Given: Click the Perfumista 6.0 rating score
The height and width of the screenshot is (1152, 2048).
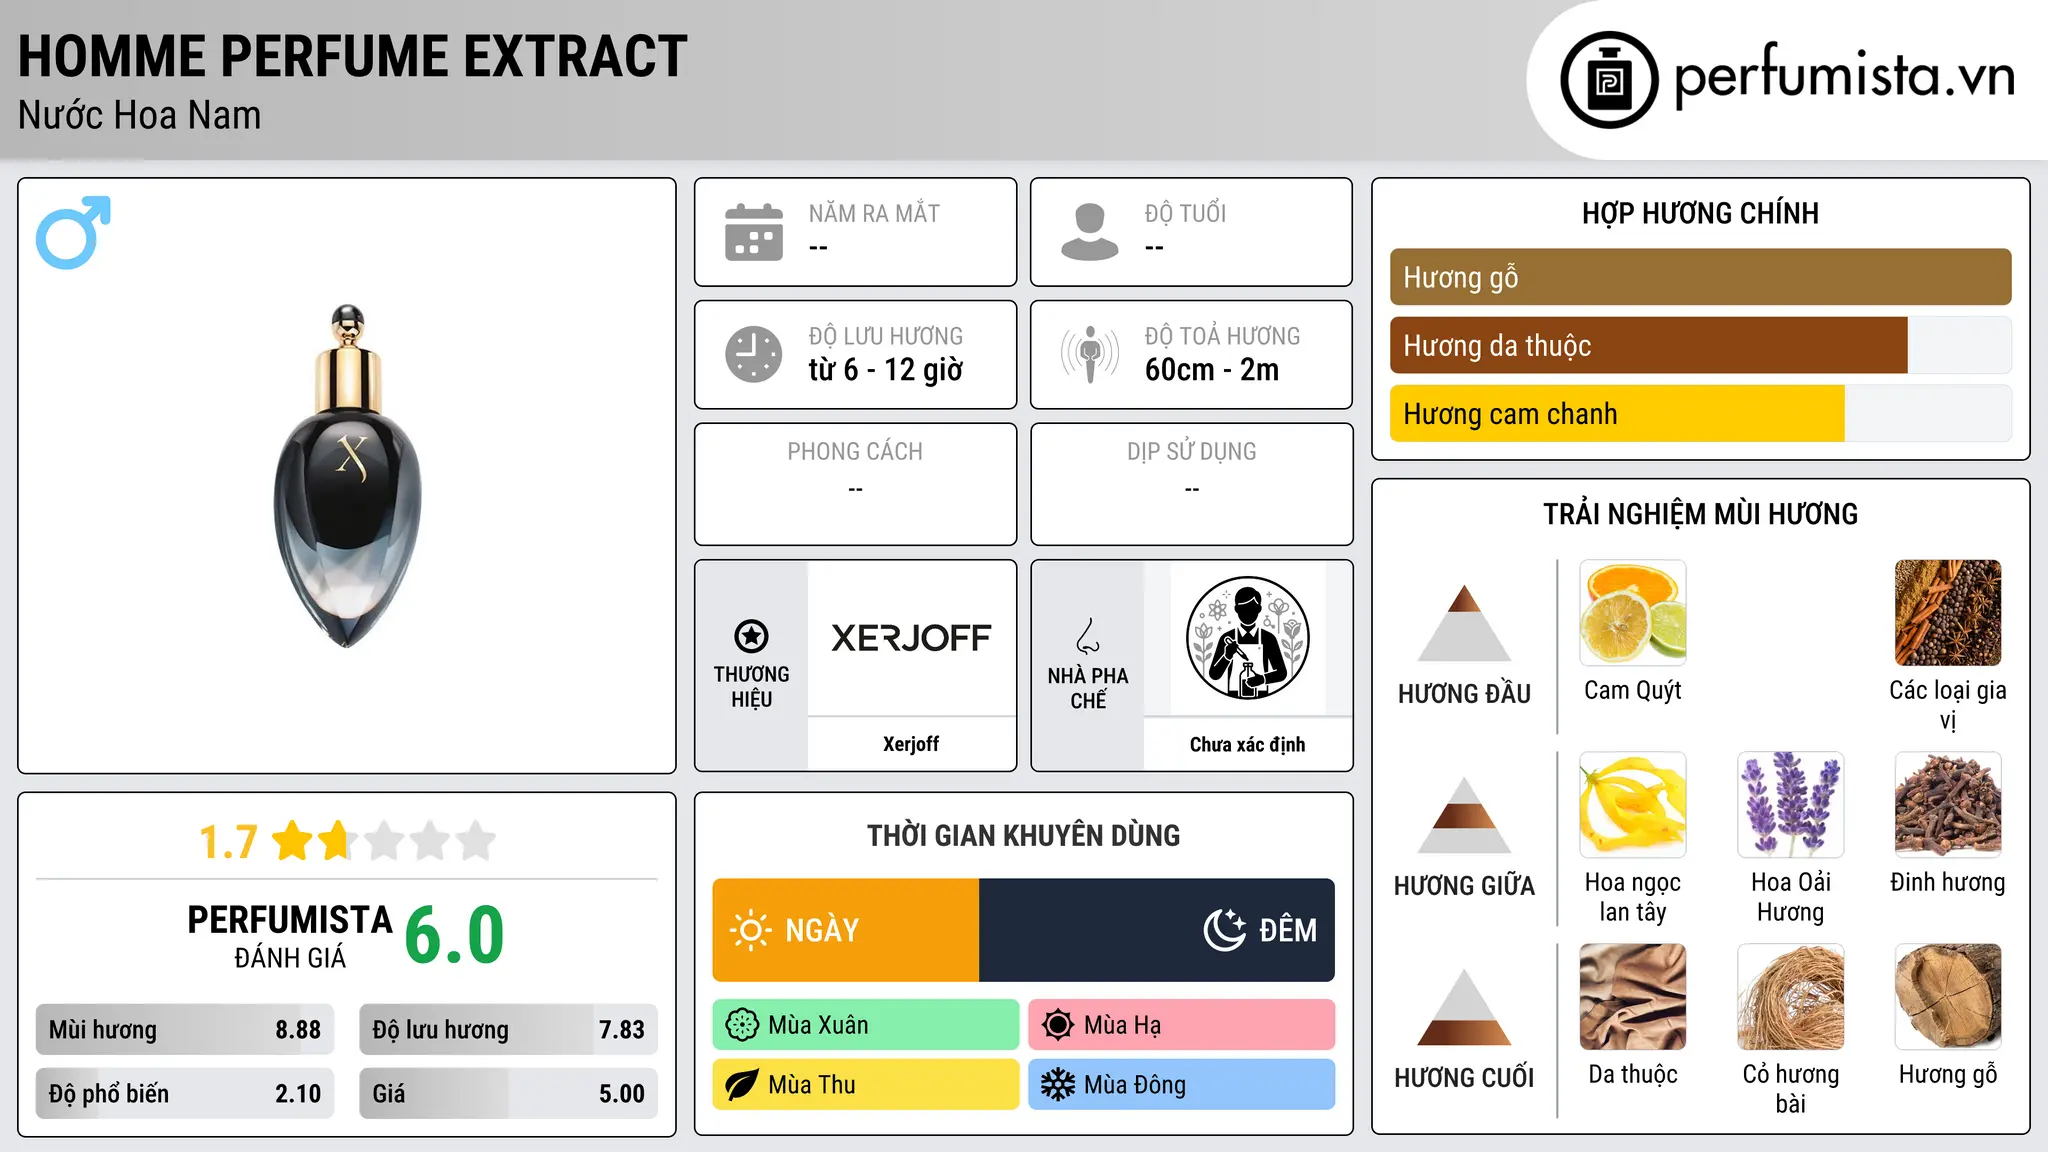Looking at the screenshot, I should pyautogui.click(x=455, y=935).
